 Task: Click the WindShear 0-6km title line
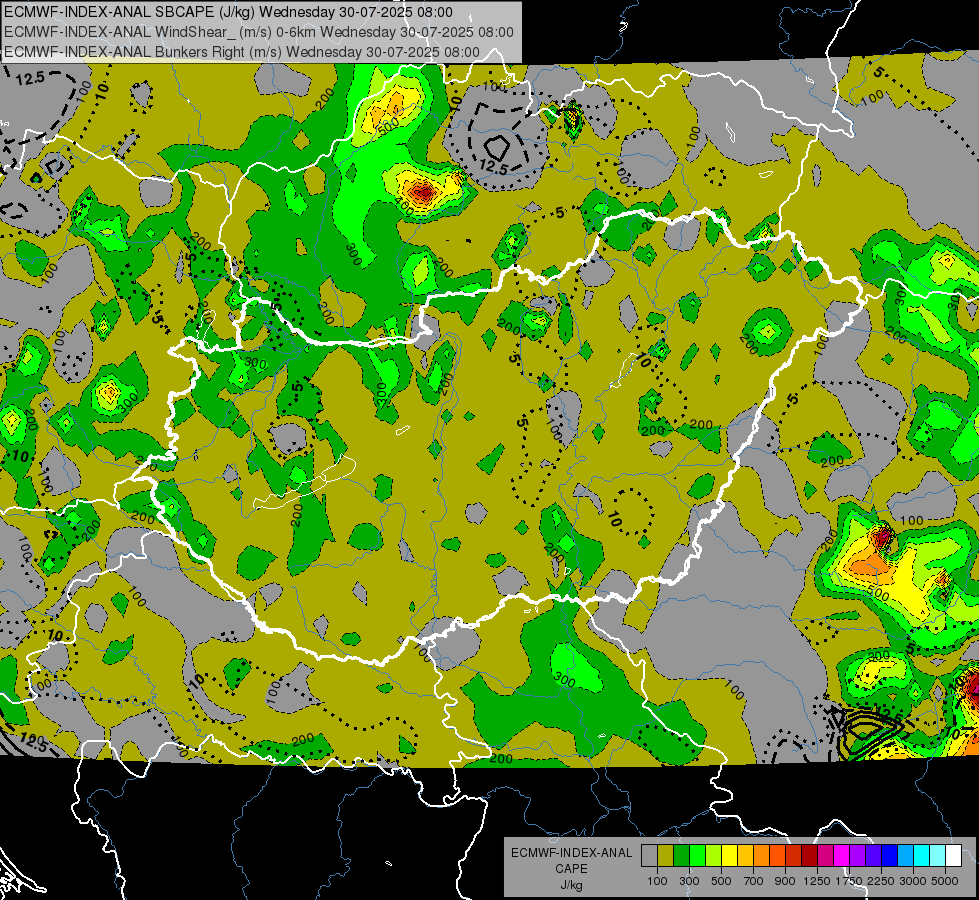click(258, 32)
